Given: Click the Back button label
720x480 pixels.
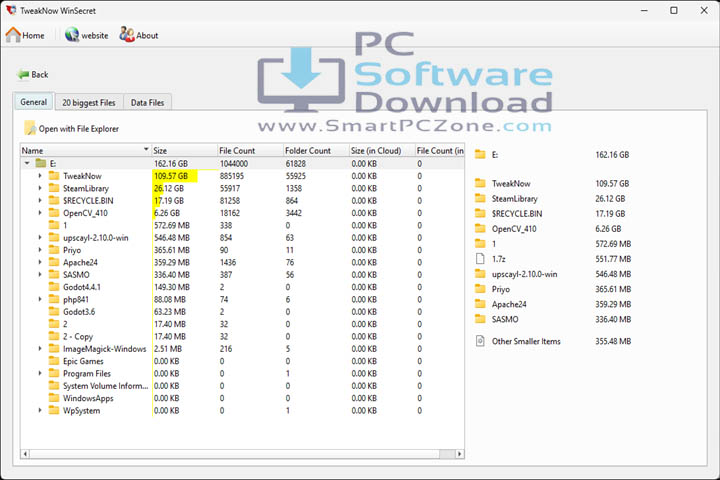Looking at the screenshot, I should 39,74.
